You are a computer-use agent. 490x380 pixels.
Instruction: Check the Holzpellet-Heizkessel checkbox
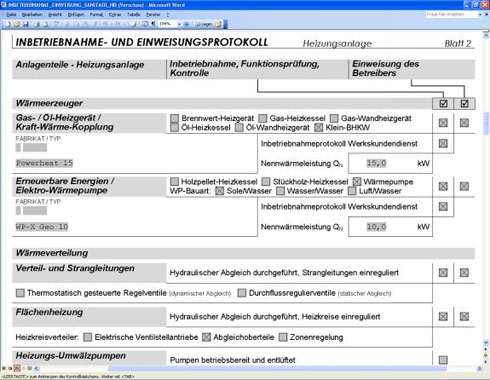pyautogui.click(x=174, y=182)
